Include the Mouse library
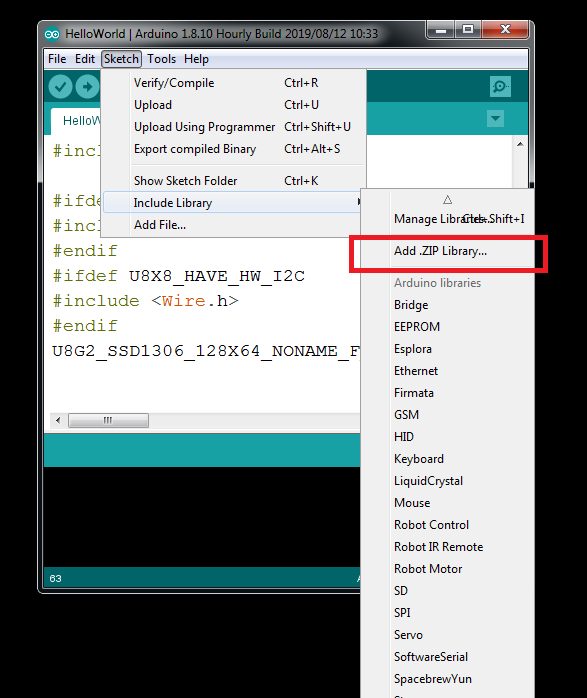The width and height of the screenshot is (587, 698). click(448, 503)
